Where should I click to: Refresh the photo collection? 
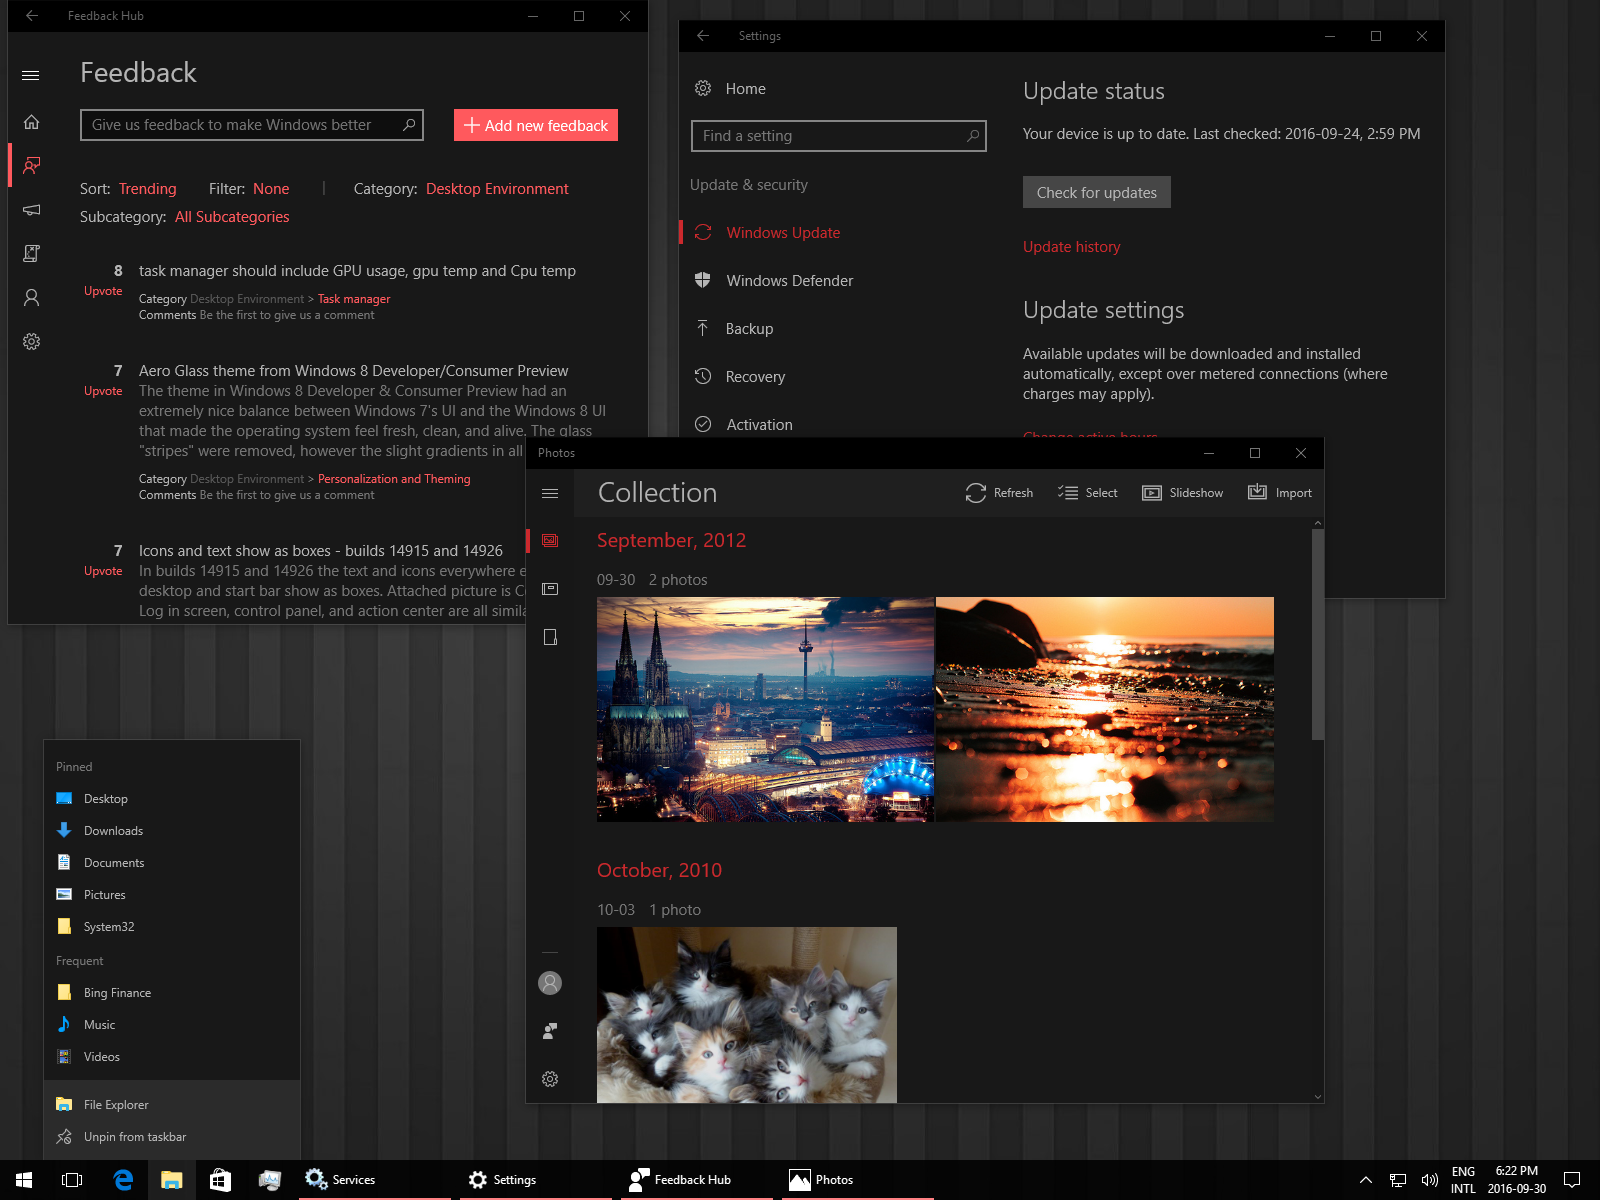[999, 492]
